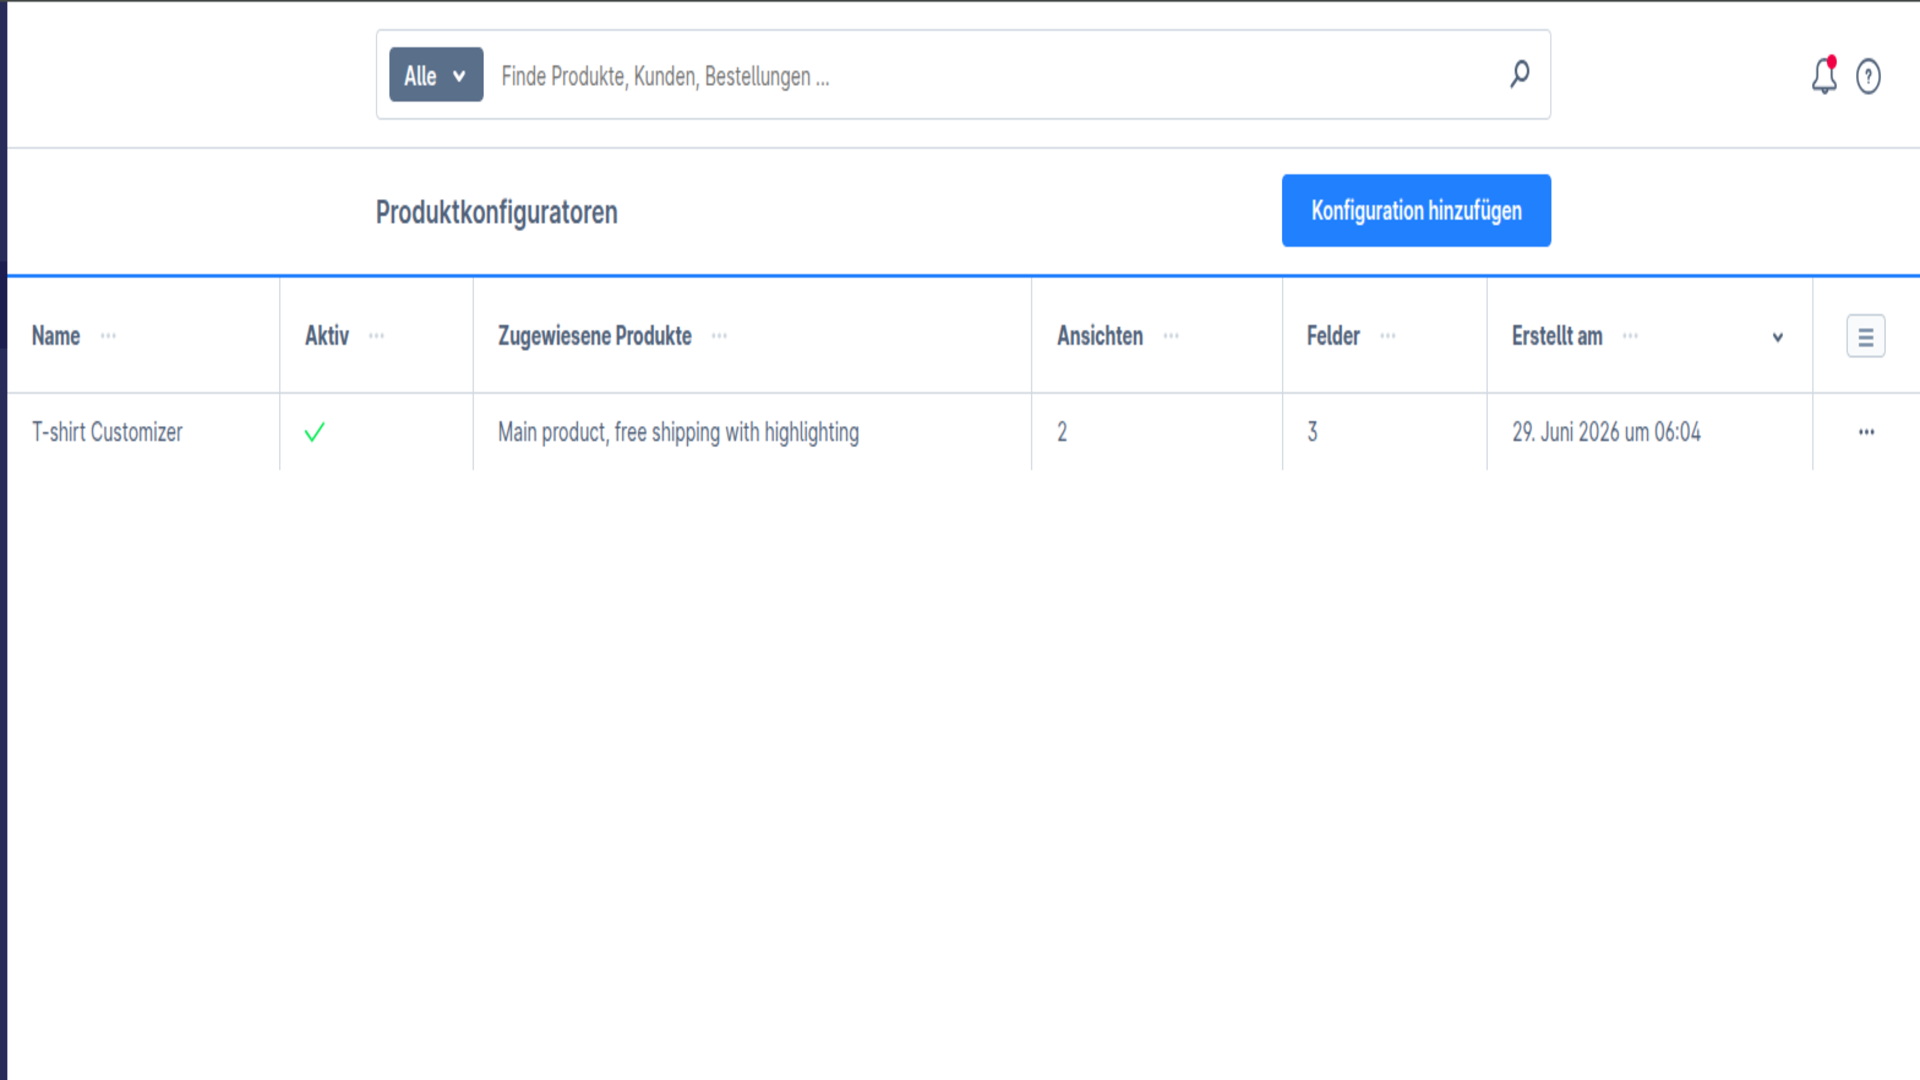Sort by Erstellt am header text

1557,336
